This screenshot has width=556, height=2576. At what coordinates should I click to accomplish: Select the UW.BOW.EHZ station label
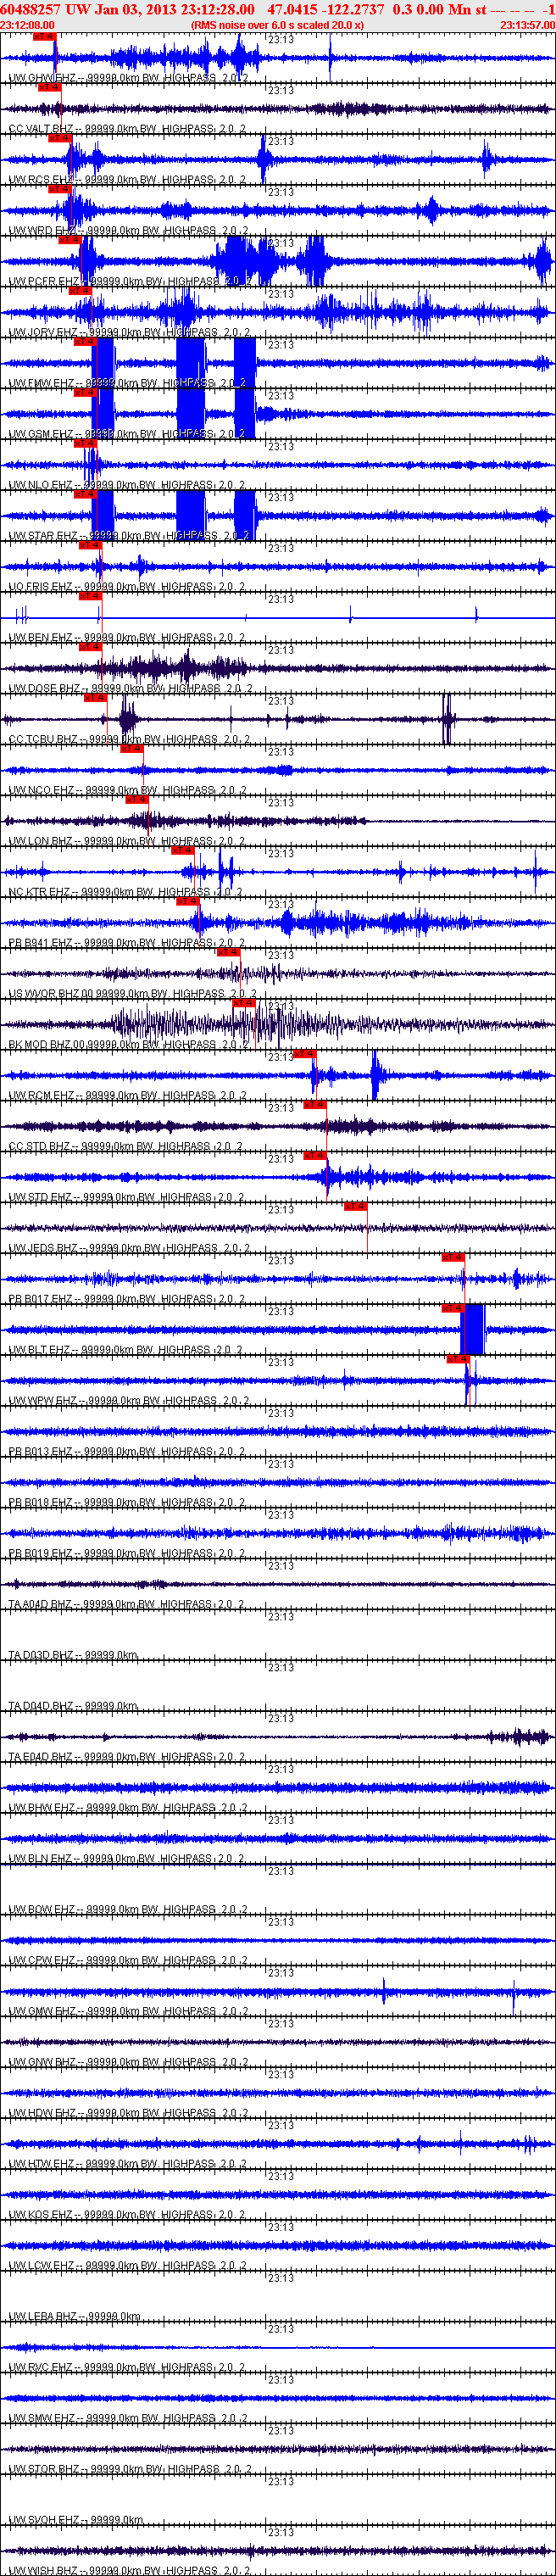click(x=128, y=1910)
